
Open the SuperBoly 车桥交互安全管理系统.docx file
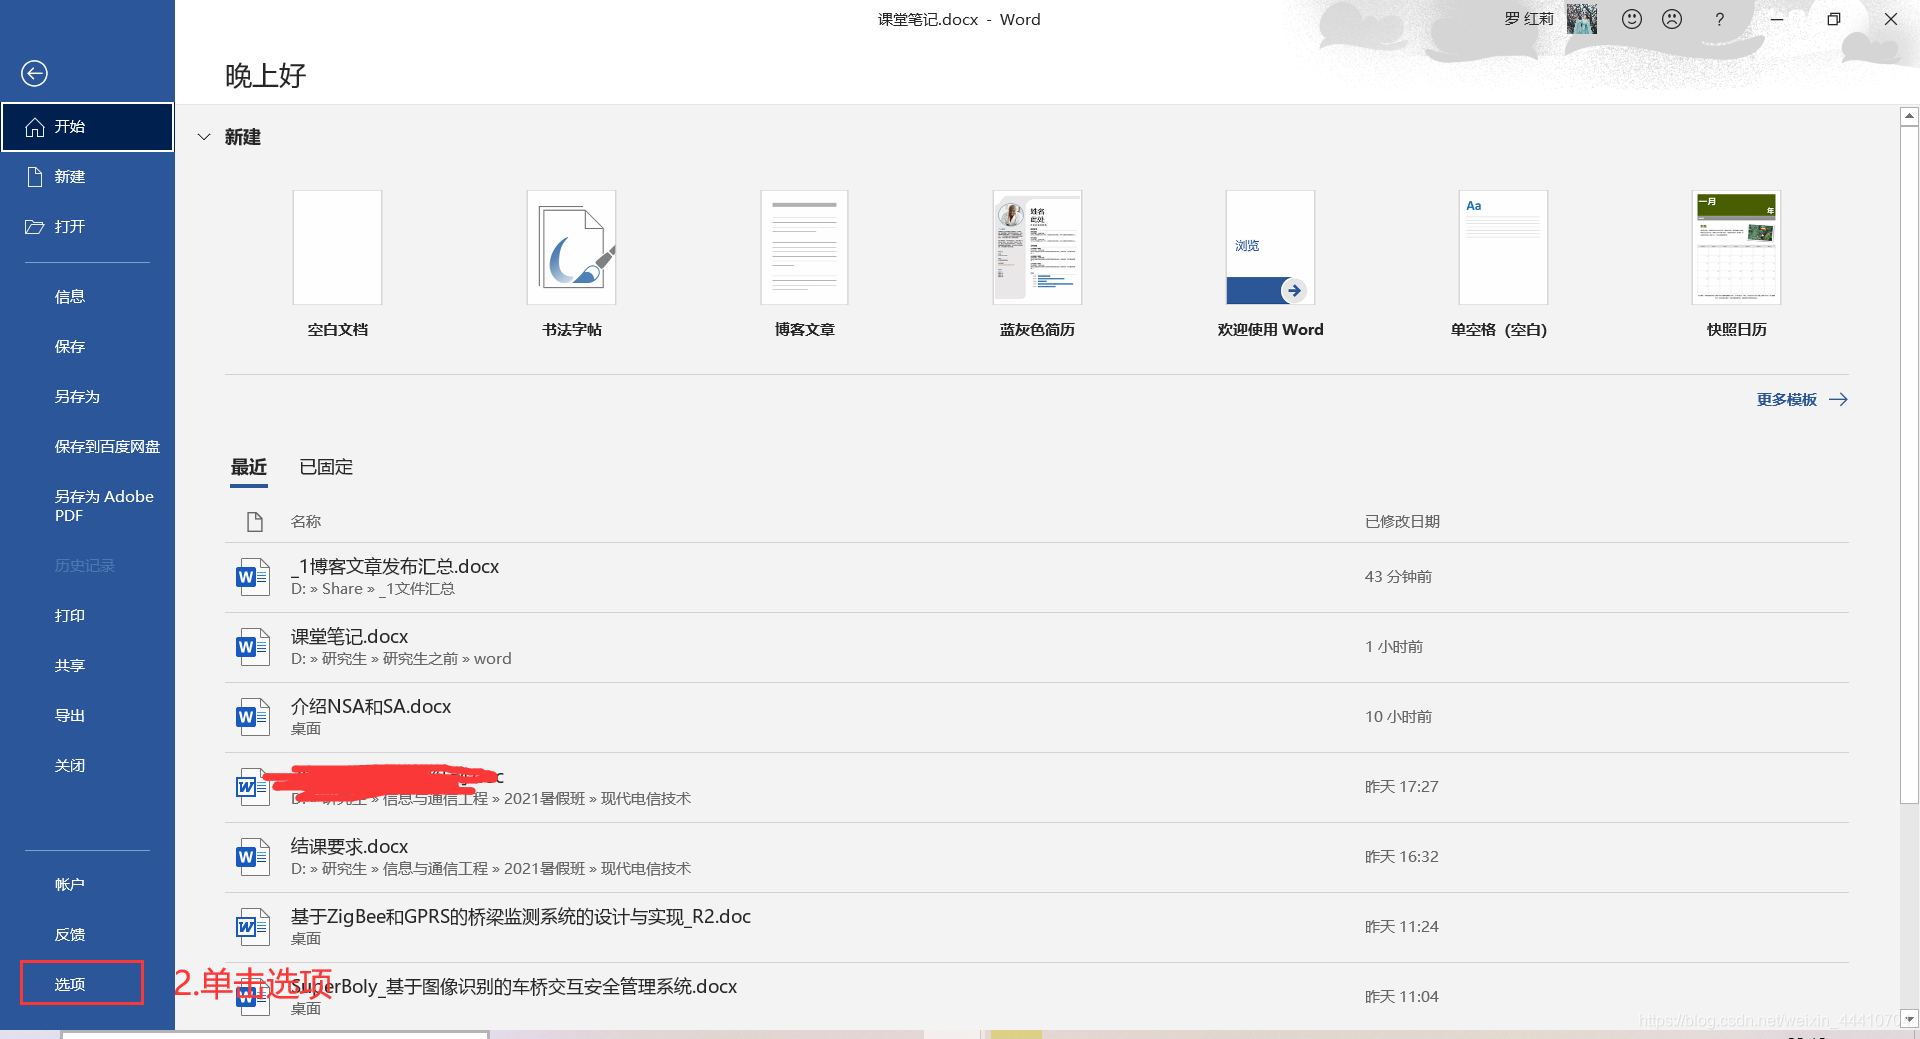point(1036,996)
